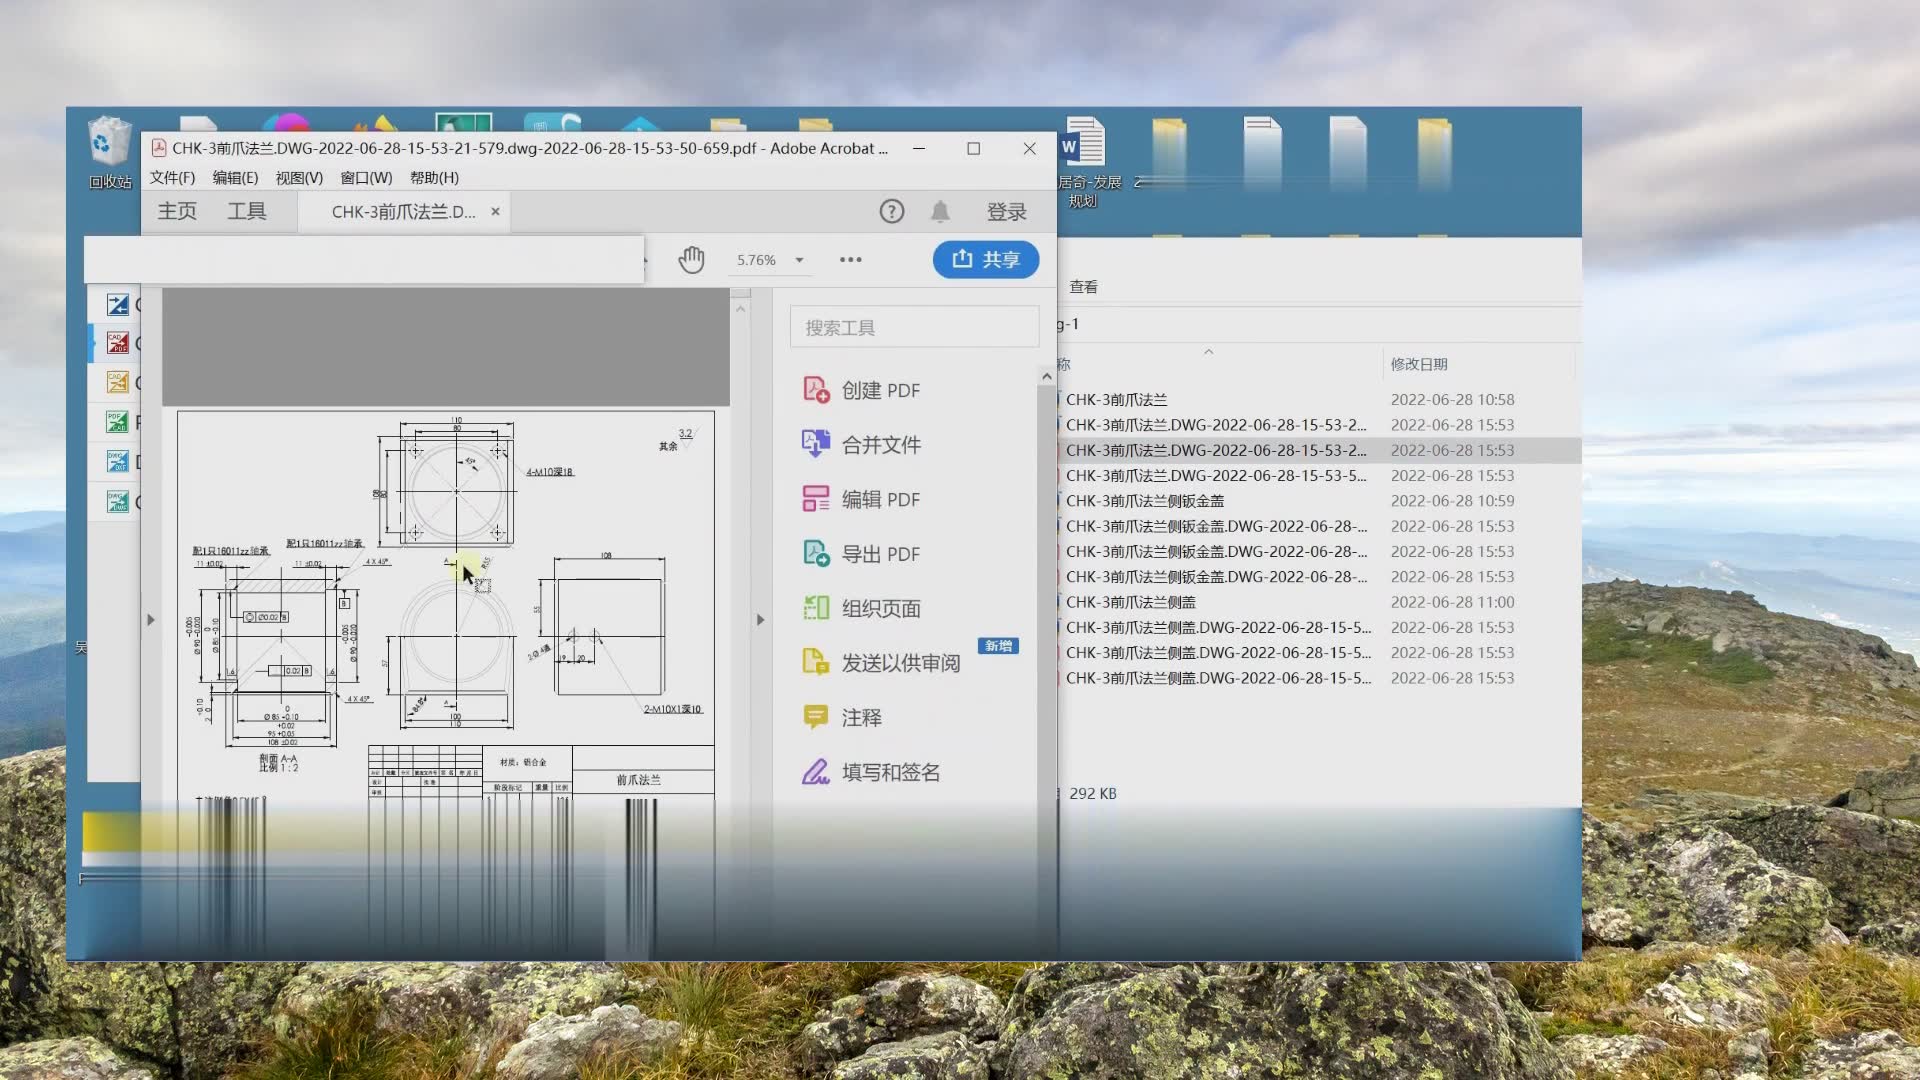Click the blue Share (共享) button
This screenshot has height=1080, width=1920.
985,260
